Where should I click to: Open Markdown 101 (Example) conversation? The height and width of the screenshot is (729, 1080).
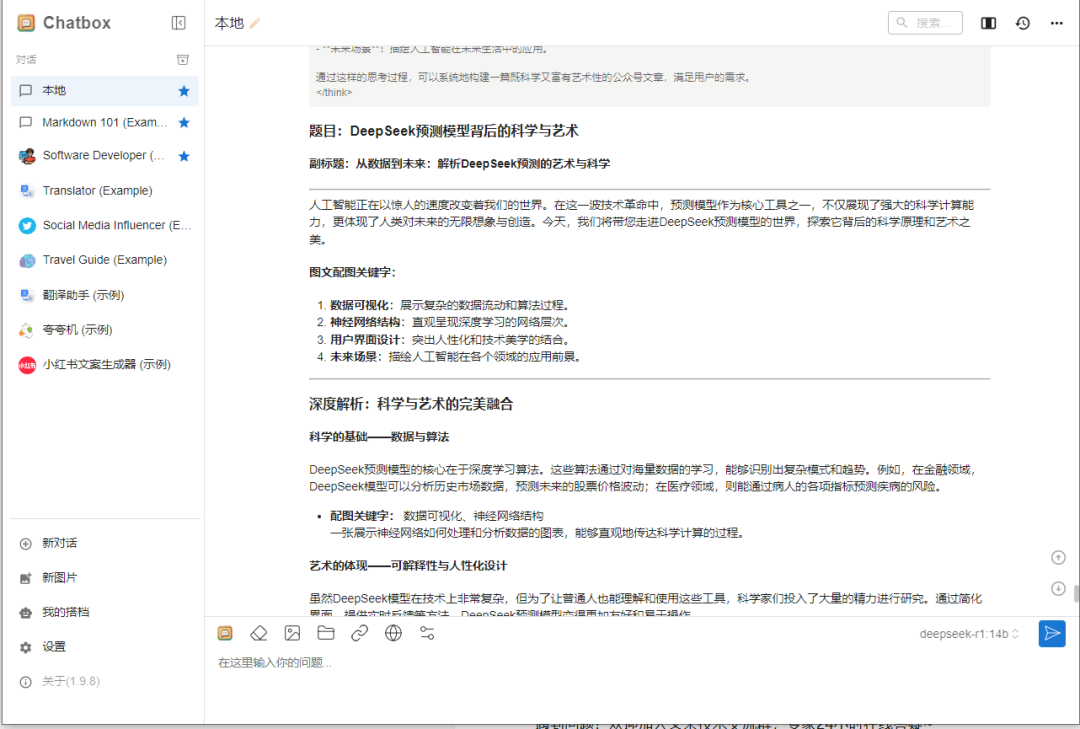105,123
